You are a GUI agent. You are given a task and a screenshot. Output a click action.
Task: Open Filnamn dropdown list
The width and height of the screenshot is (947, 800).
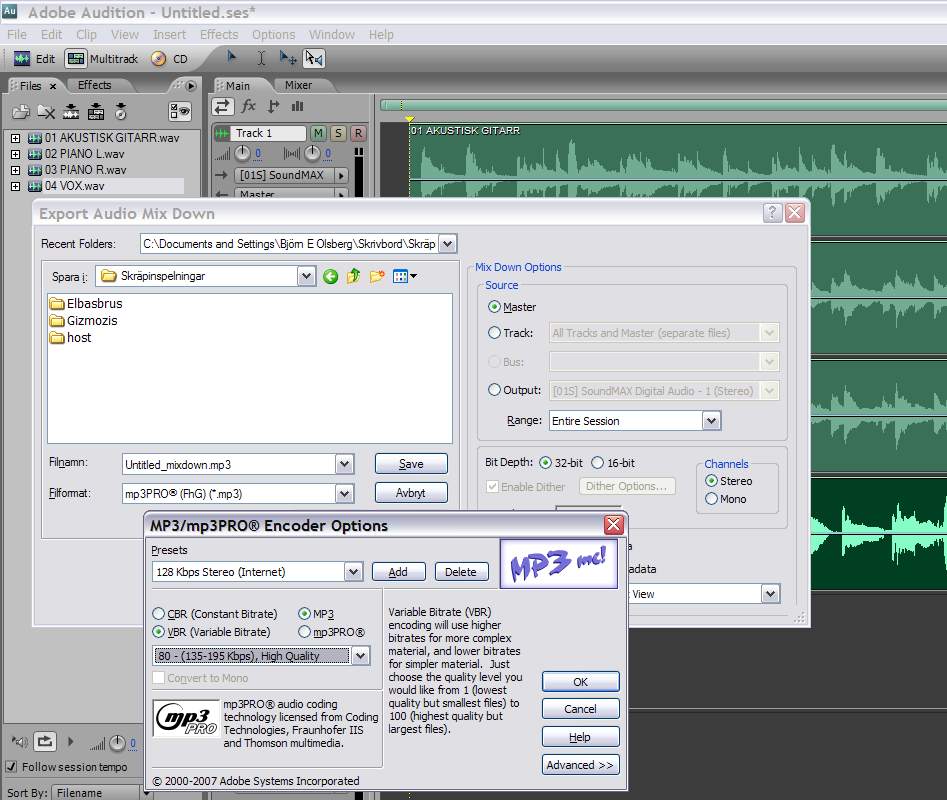click(344, 464)
